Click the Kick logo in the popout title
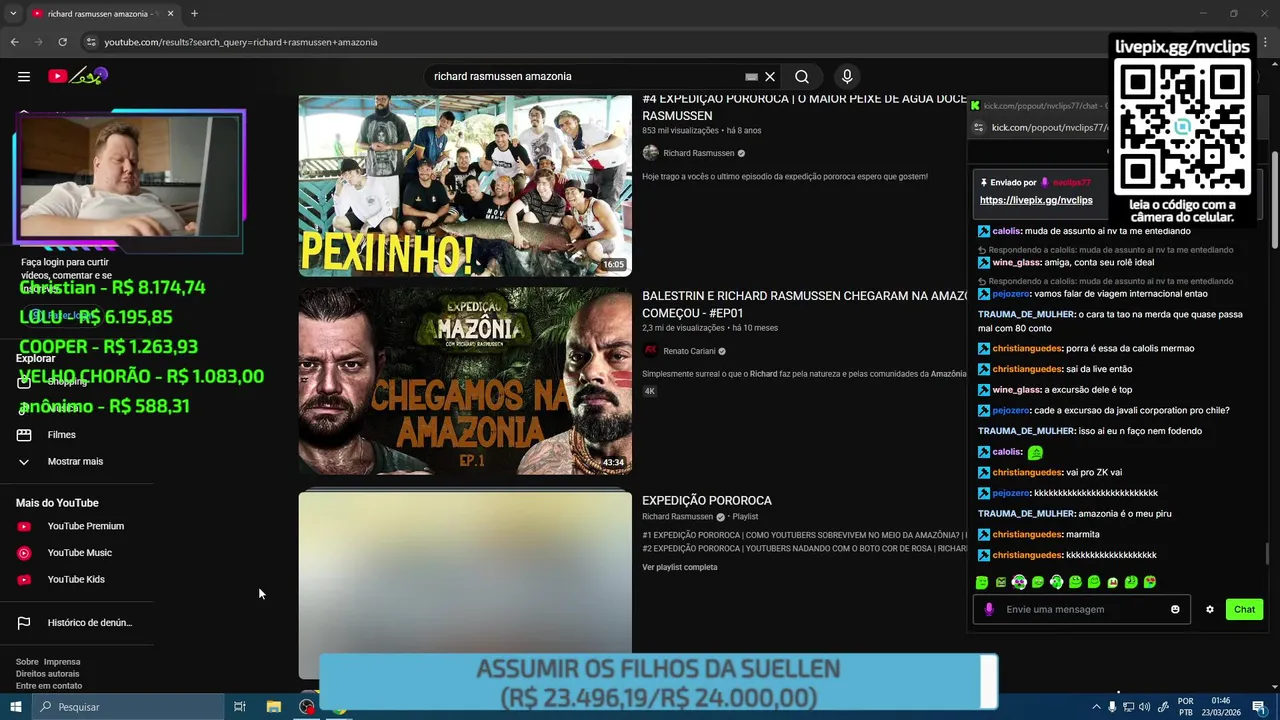 click(x=975, y=105)
